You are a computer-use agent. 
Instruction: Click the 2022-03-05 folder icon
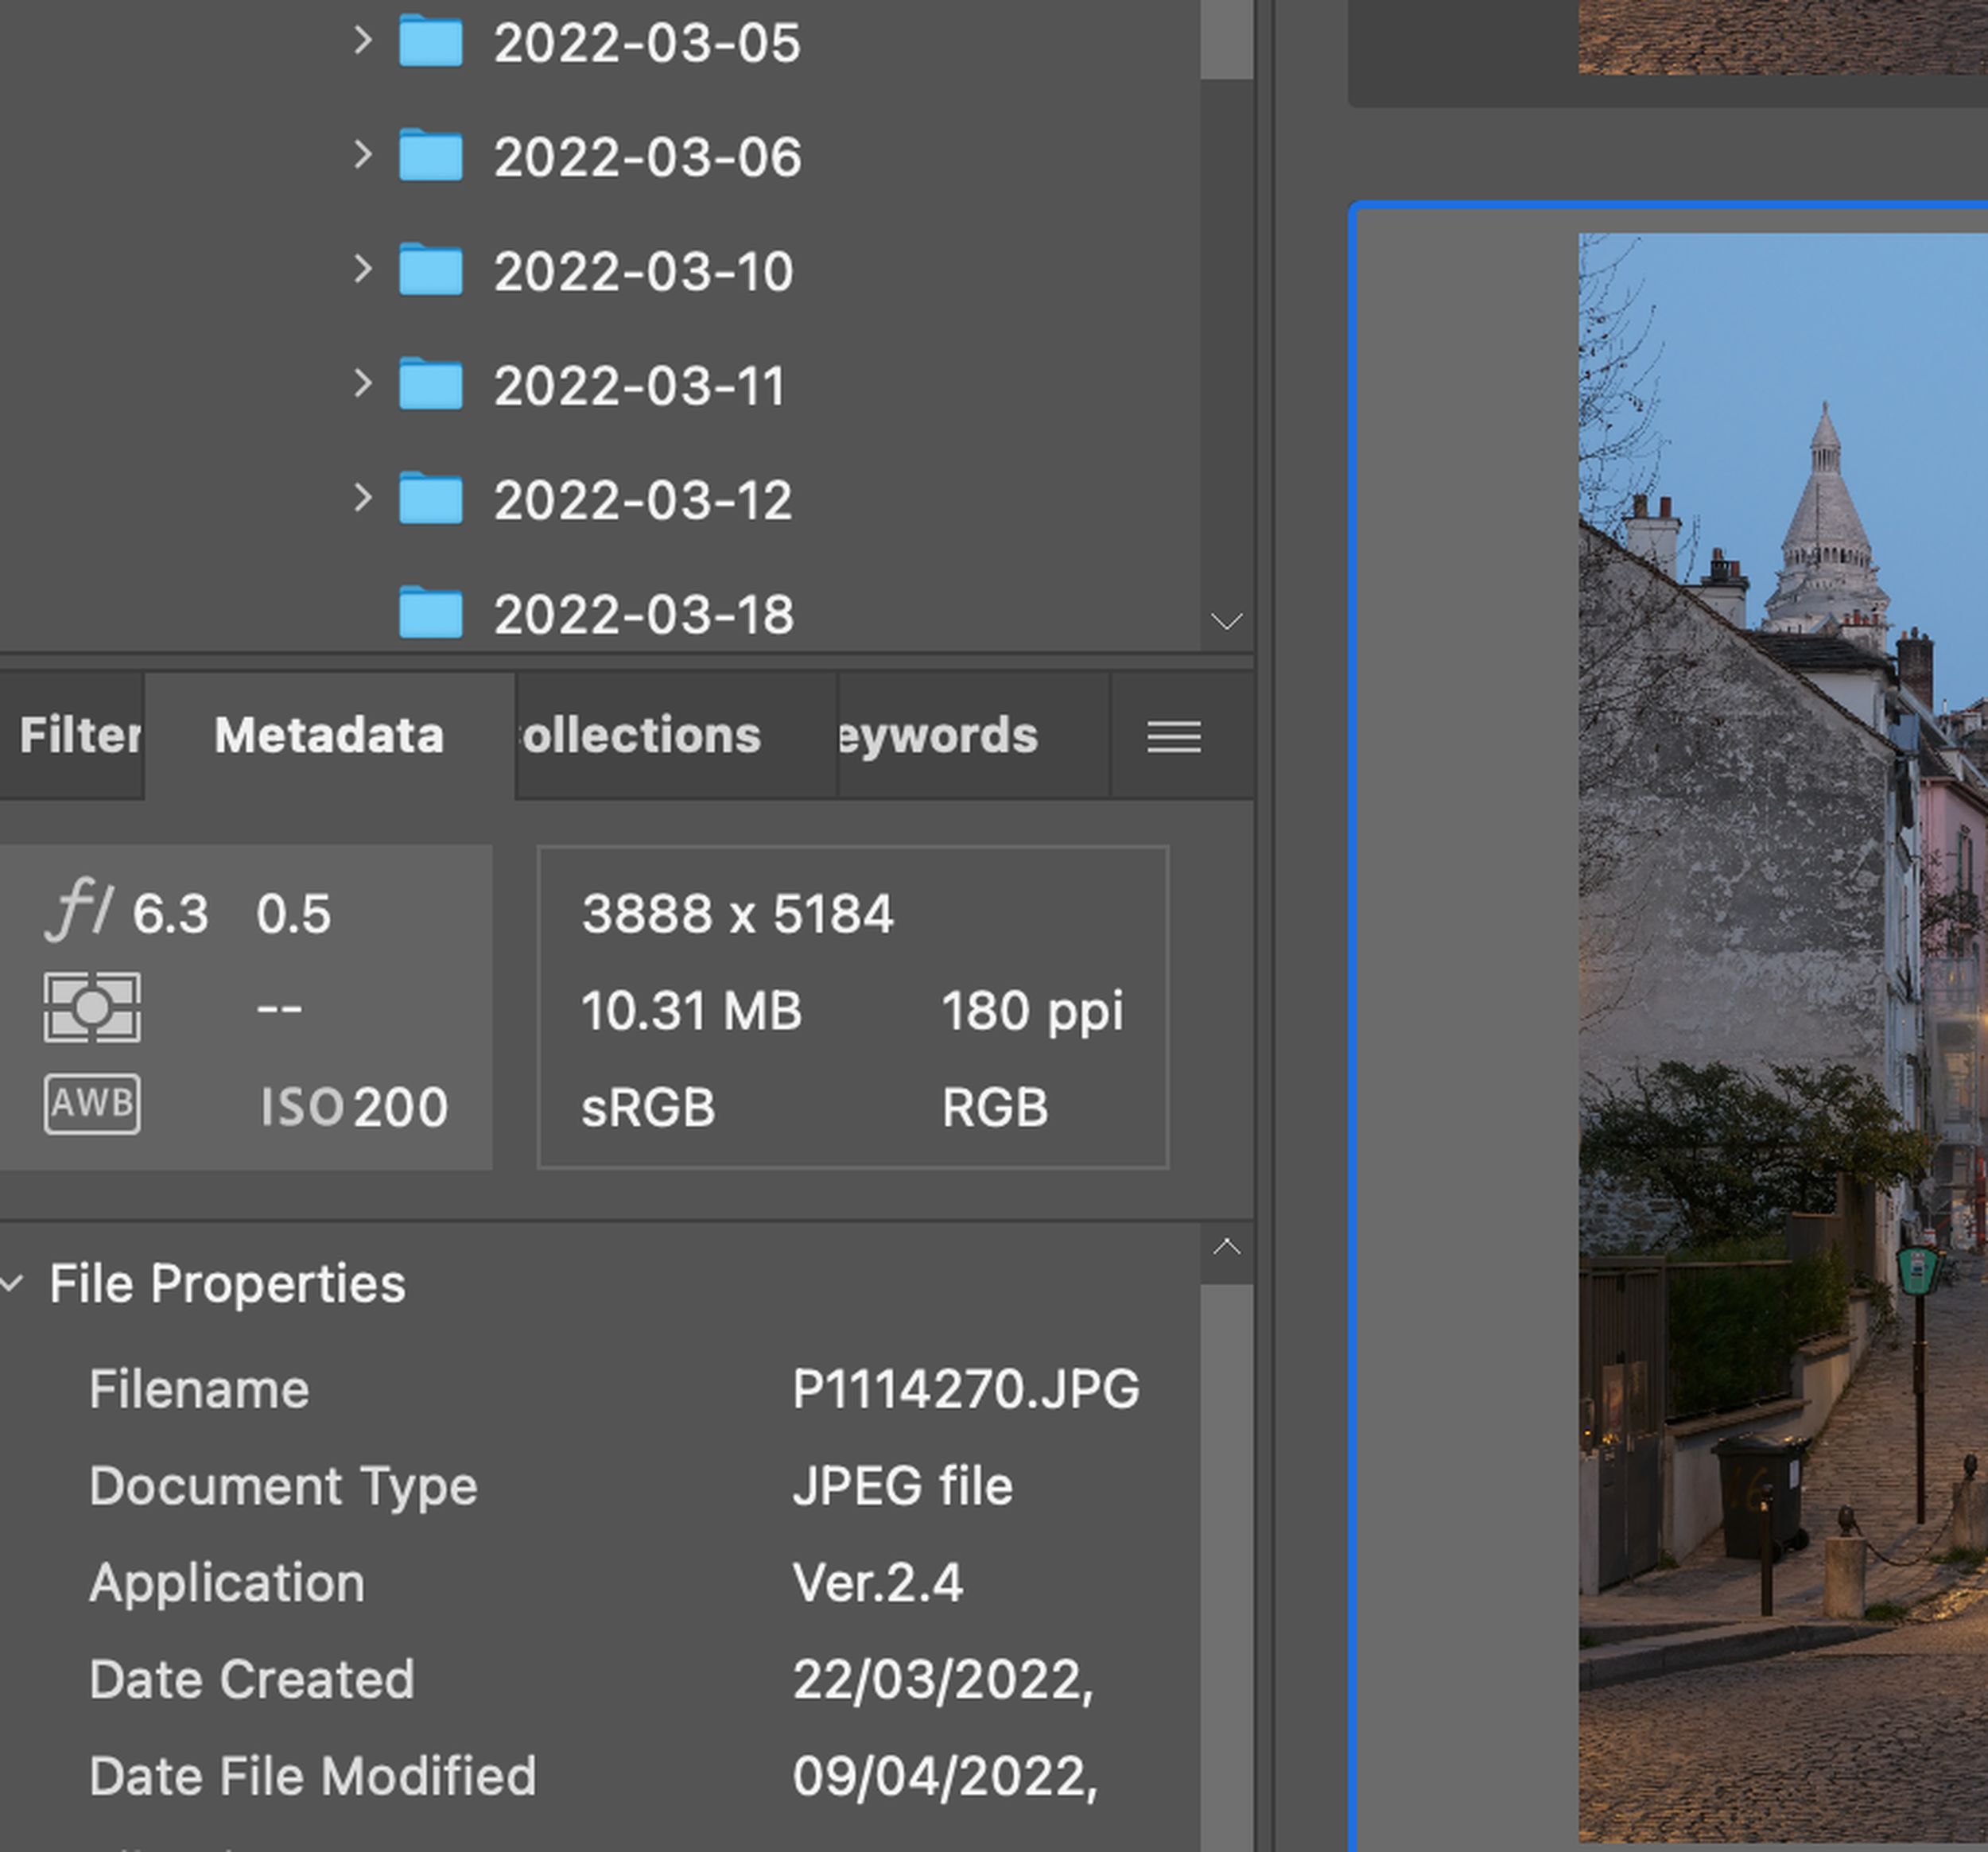pos(430,42)
